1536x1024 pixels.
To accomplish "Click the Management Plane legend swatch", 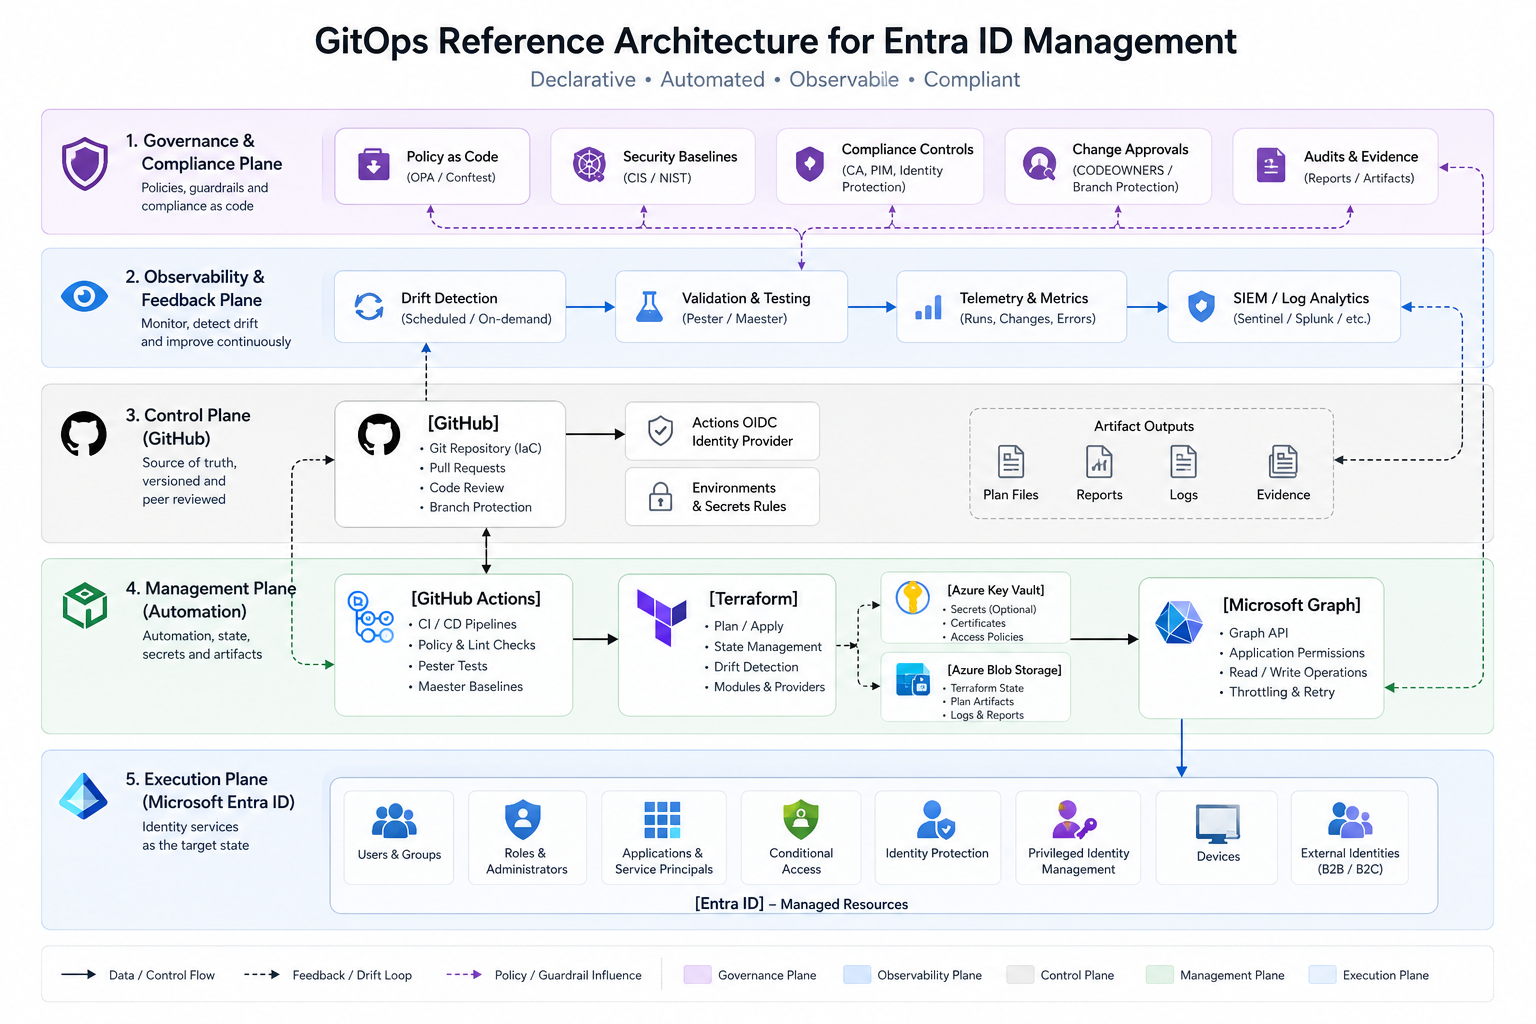I will pos(1160,975).
